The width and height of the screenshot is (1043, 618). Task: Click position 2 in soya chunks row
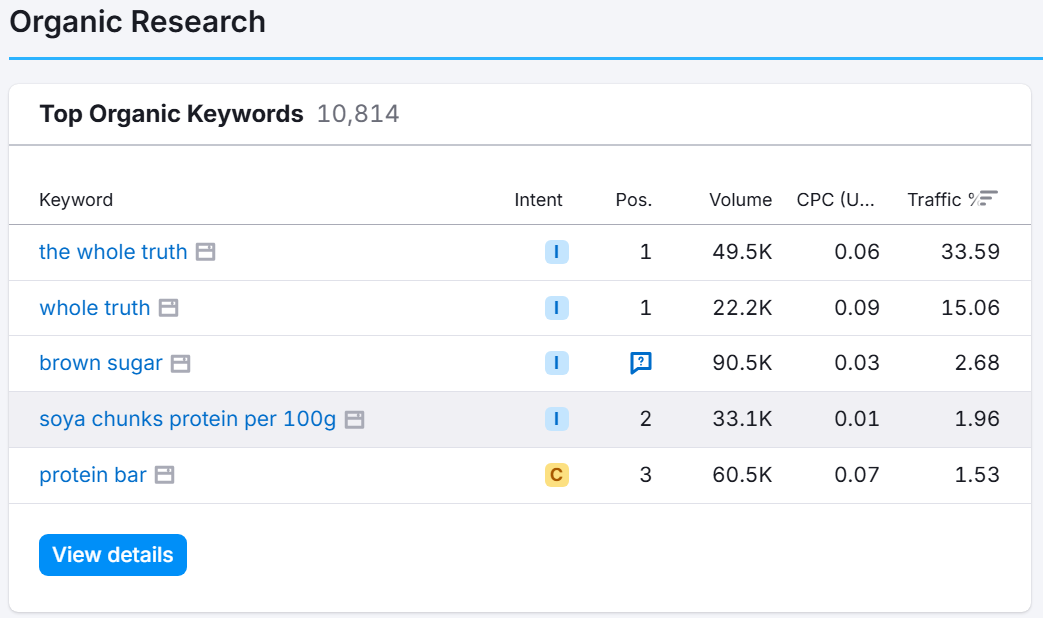[x=645, y=419]
